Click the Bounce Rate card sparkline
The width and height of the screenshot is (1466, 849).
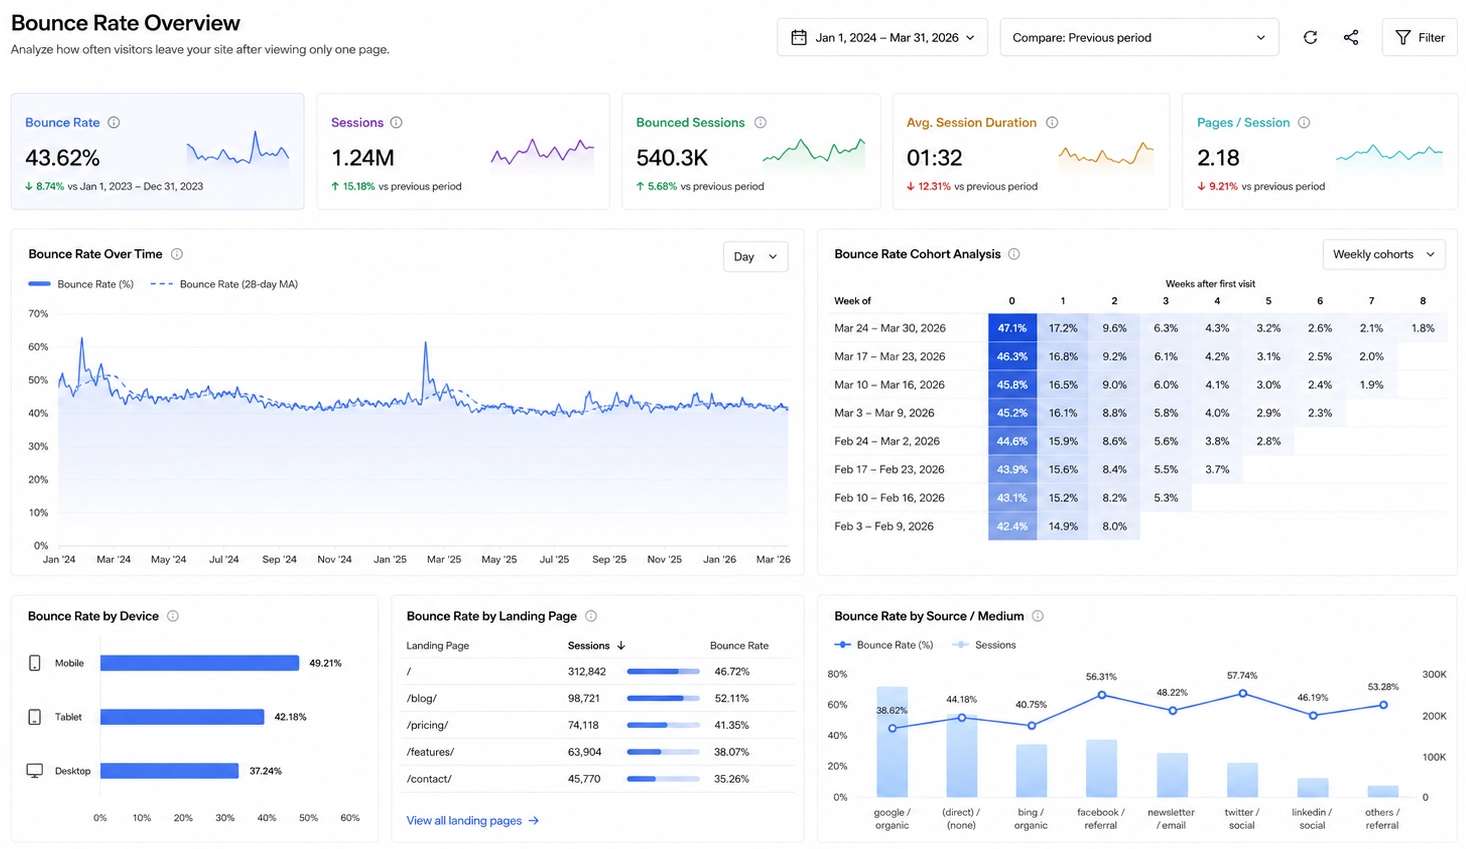tap(238, 151)
